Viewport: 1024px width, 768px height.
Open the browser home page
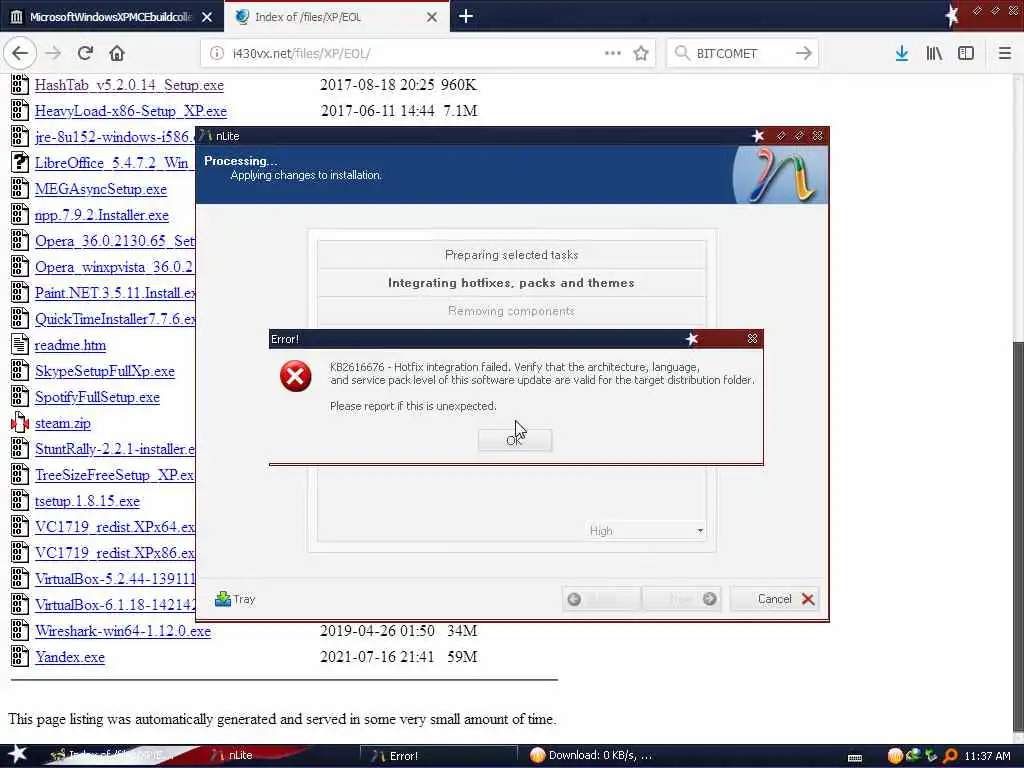point(117,54)
